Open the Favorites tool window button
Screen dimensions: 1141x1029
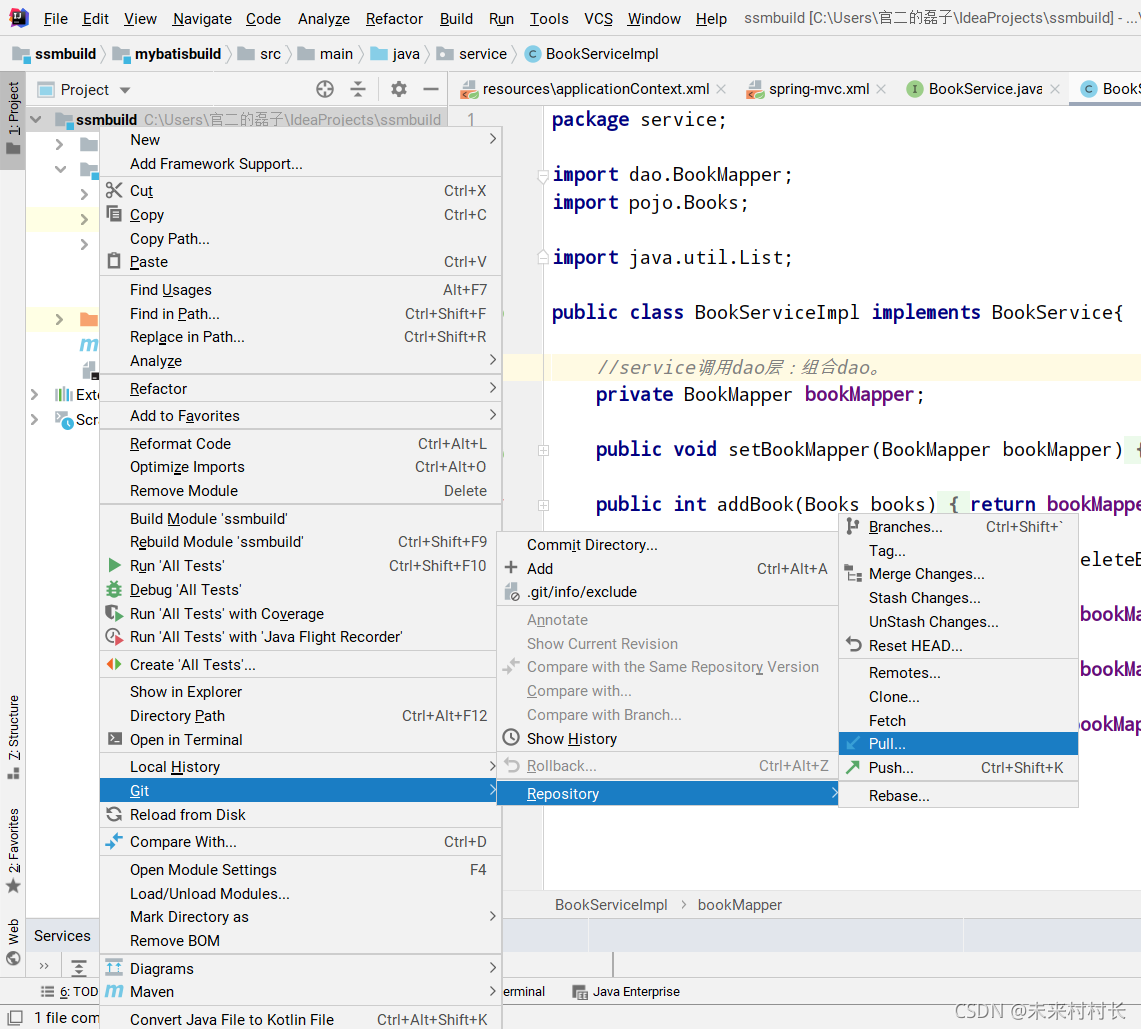click(x=13, y=850)
